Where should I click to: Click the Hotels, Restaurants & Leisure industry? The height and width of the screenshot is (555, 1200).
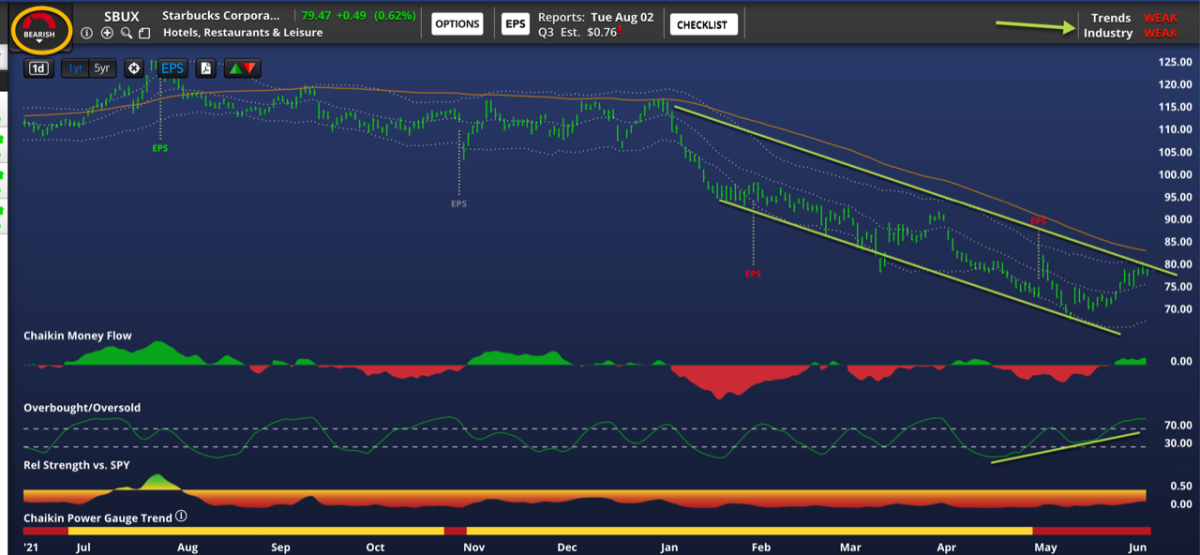243,33
